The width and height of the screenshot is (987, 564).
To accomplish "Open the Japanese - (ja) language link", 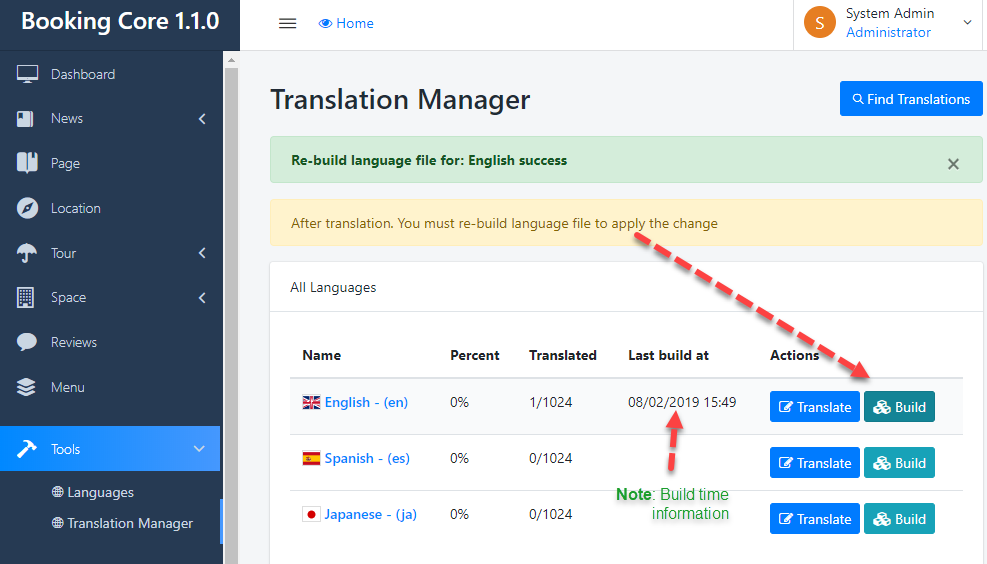I will tap(370, 514).
